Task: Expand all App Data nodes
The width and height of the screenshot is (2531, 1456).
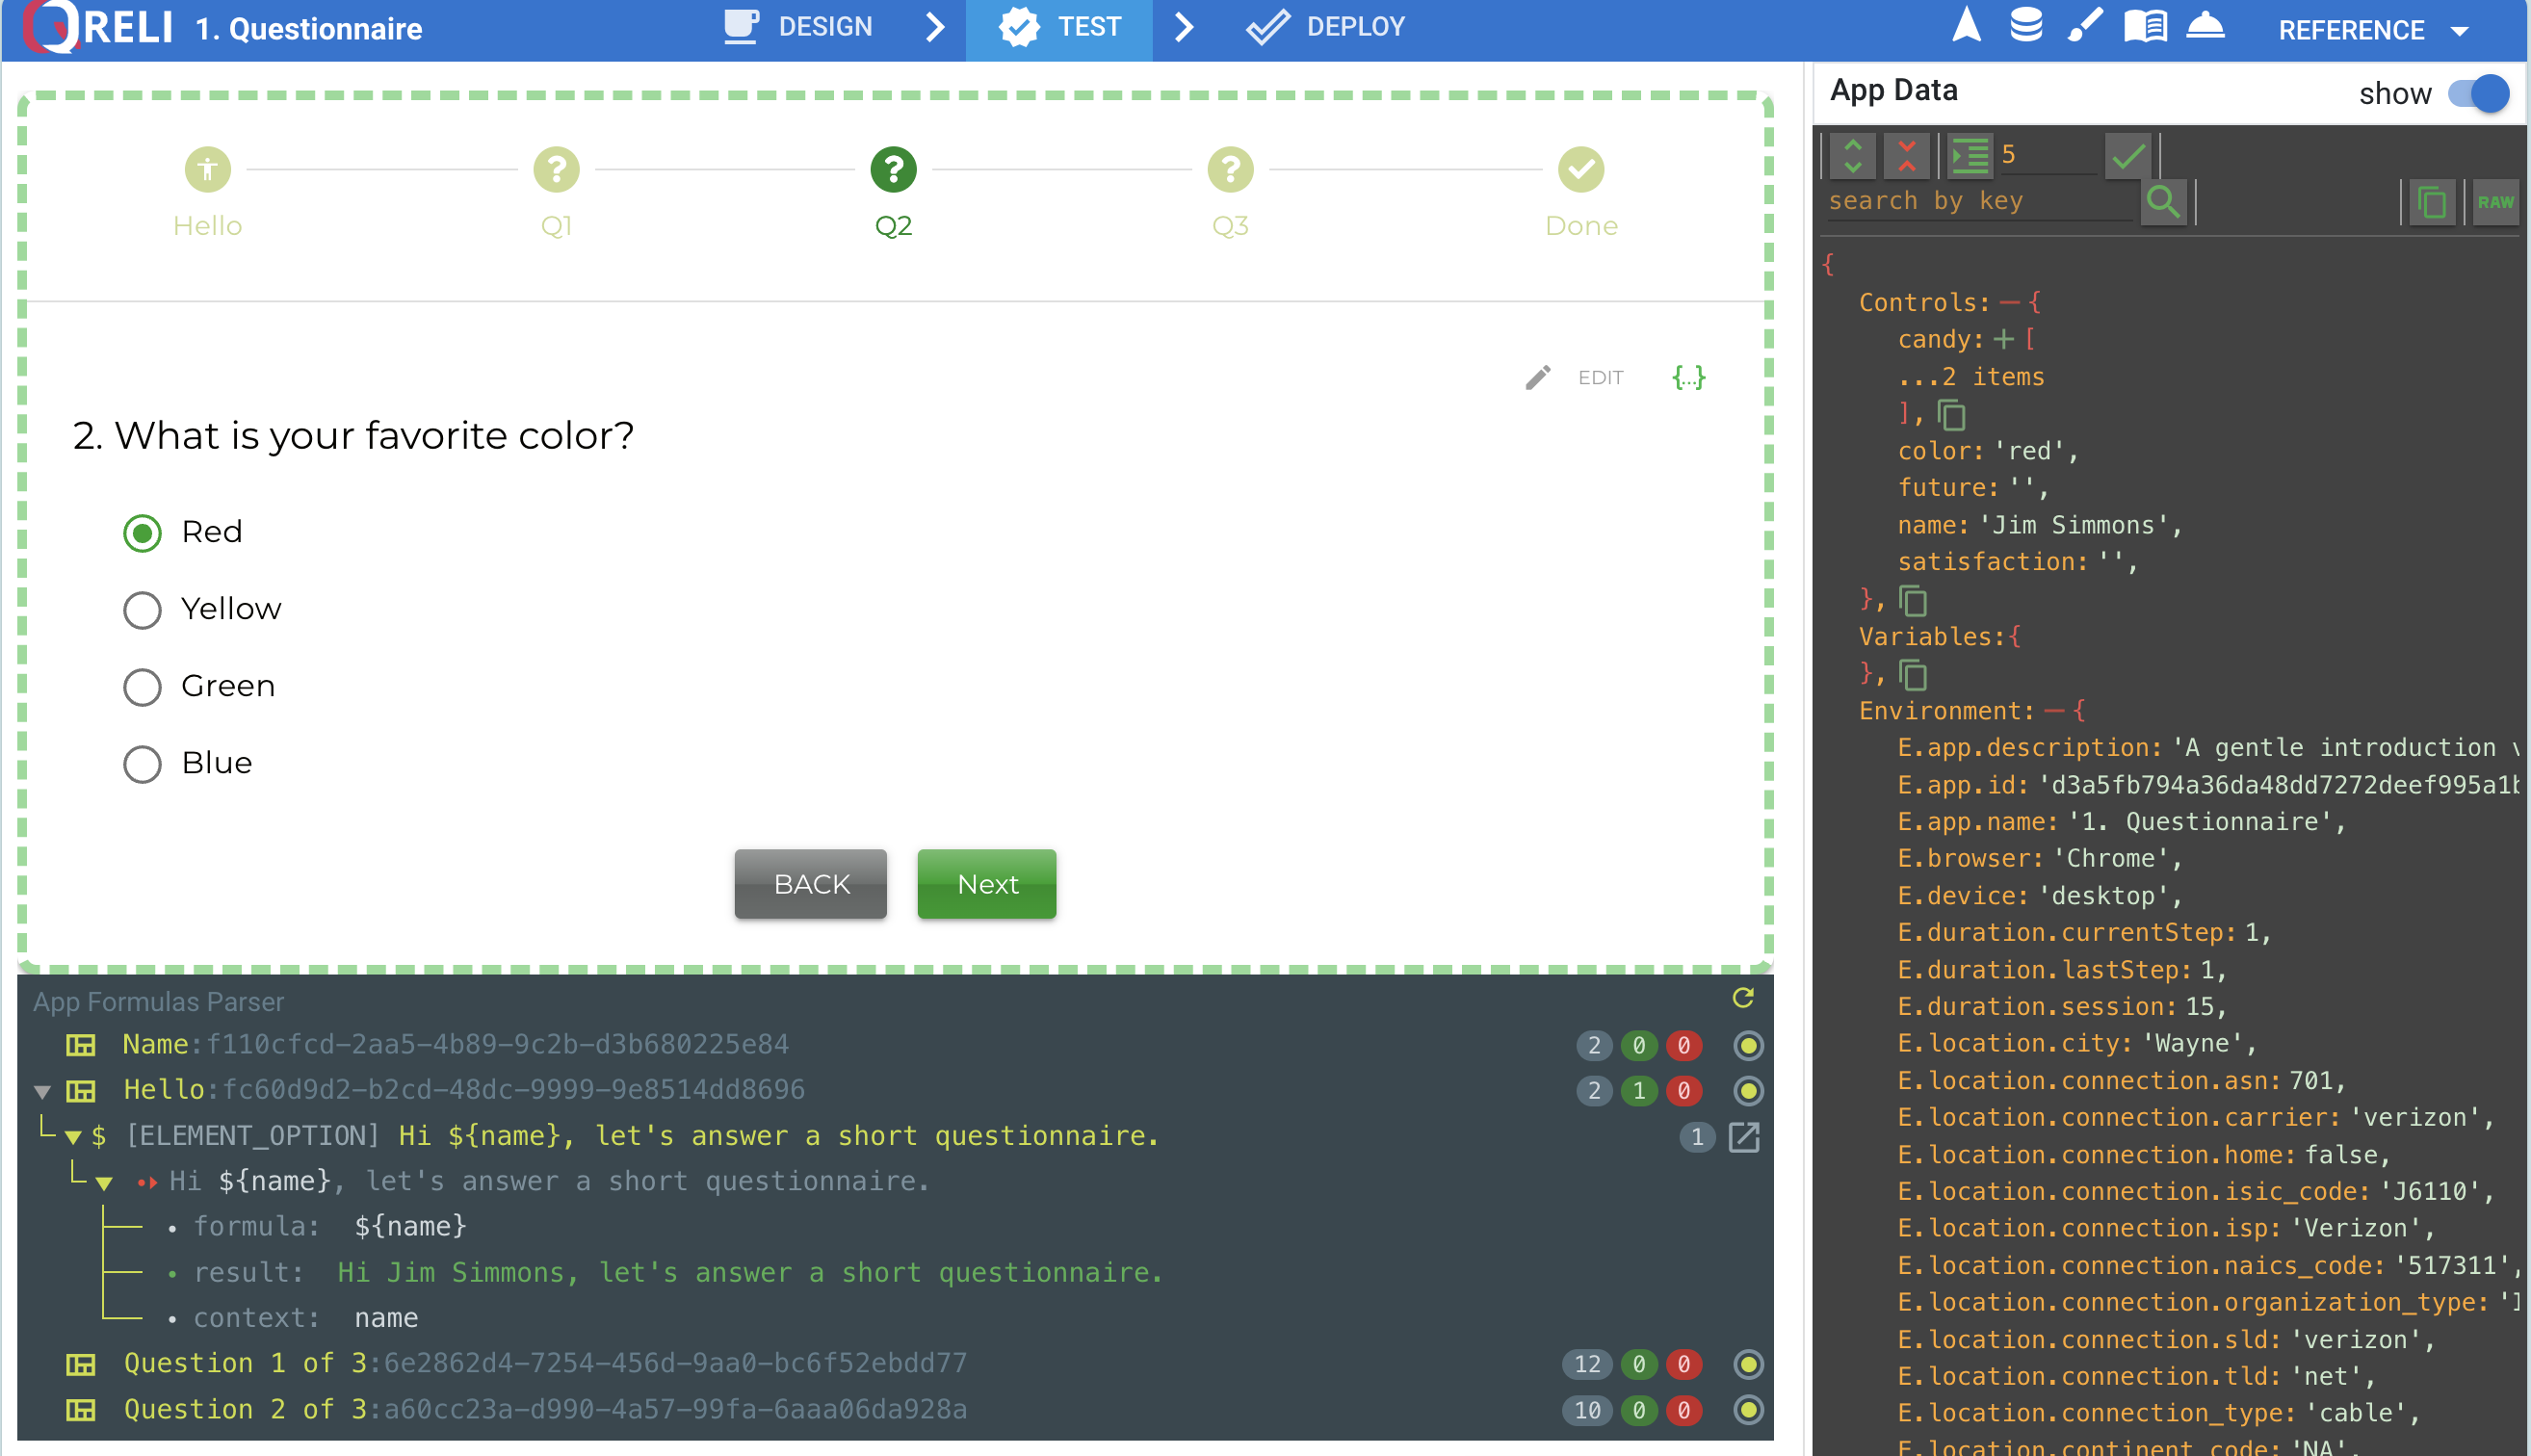Action: [1853, 155]
